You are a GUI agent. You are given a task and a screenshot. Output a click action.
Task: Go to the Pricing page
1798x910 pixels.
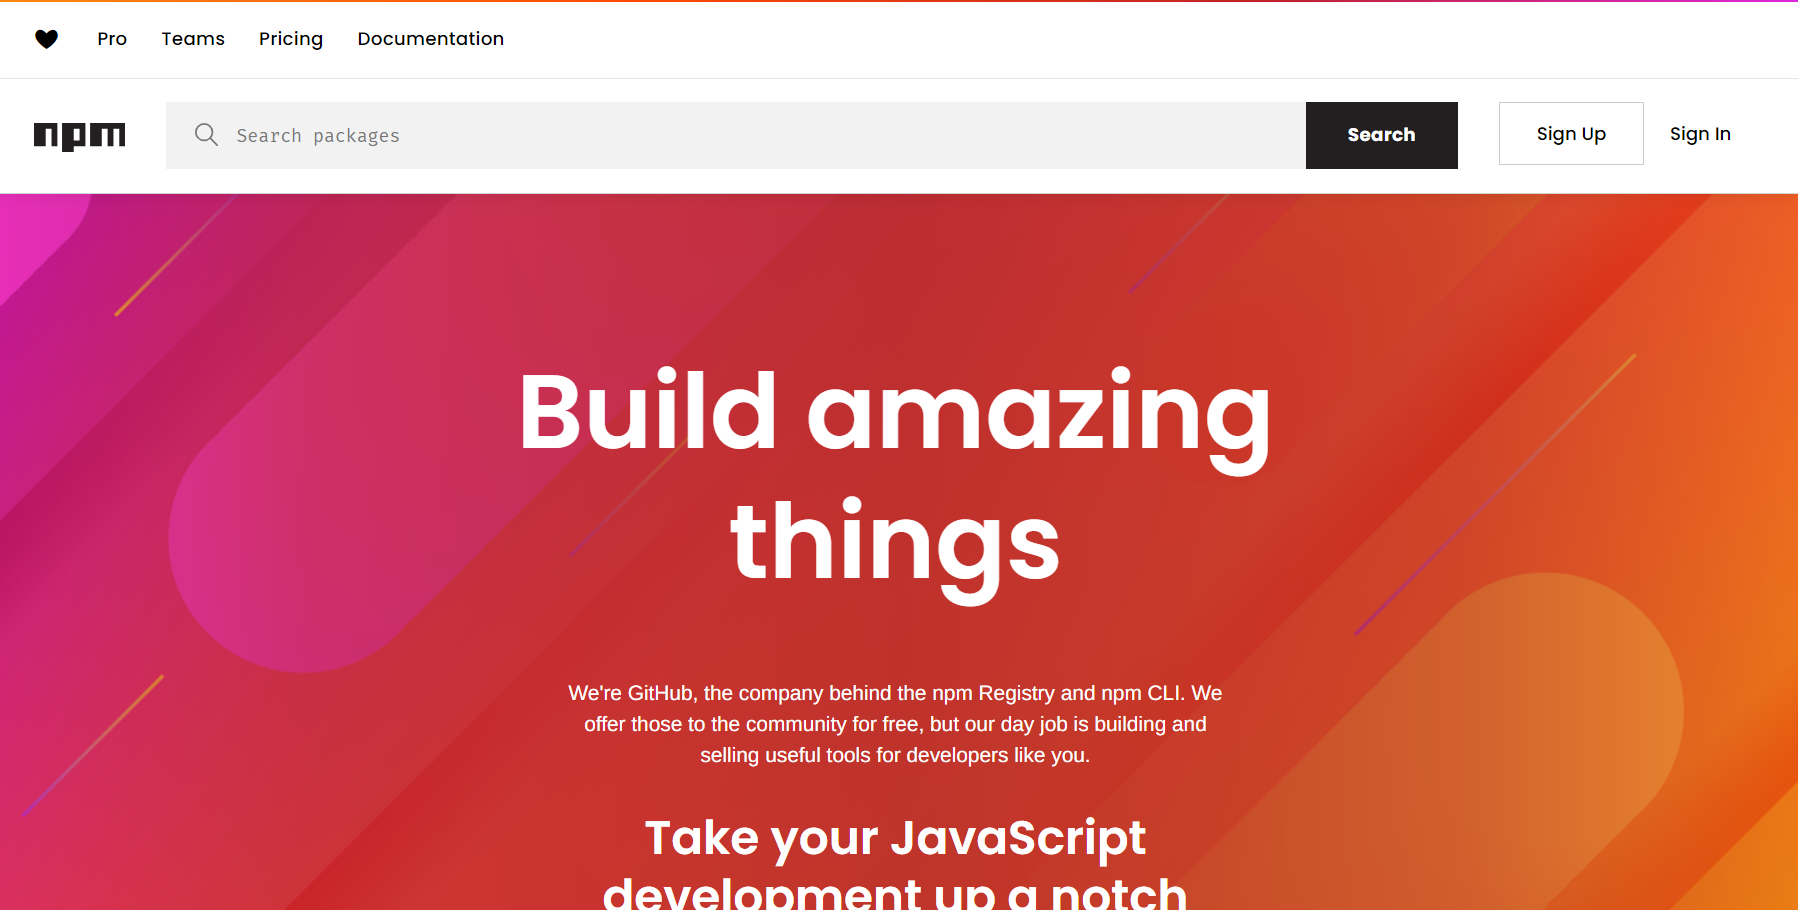pos(291,39)
